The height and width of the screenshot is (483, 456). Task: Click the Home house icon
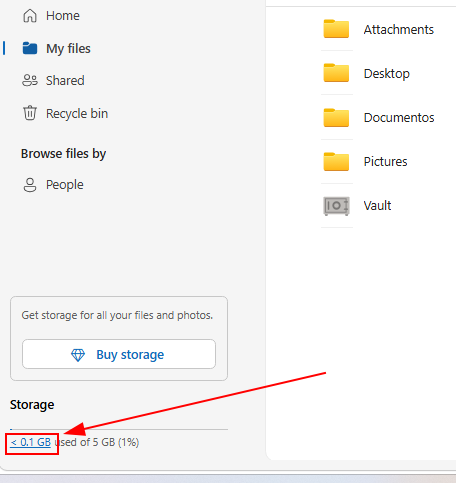point(30,16)
